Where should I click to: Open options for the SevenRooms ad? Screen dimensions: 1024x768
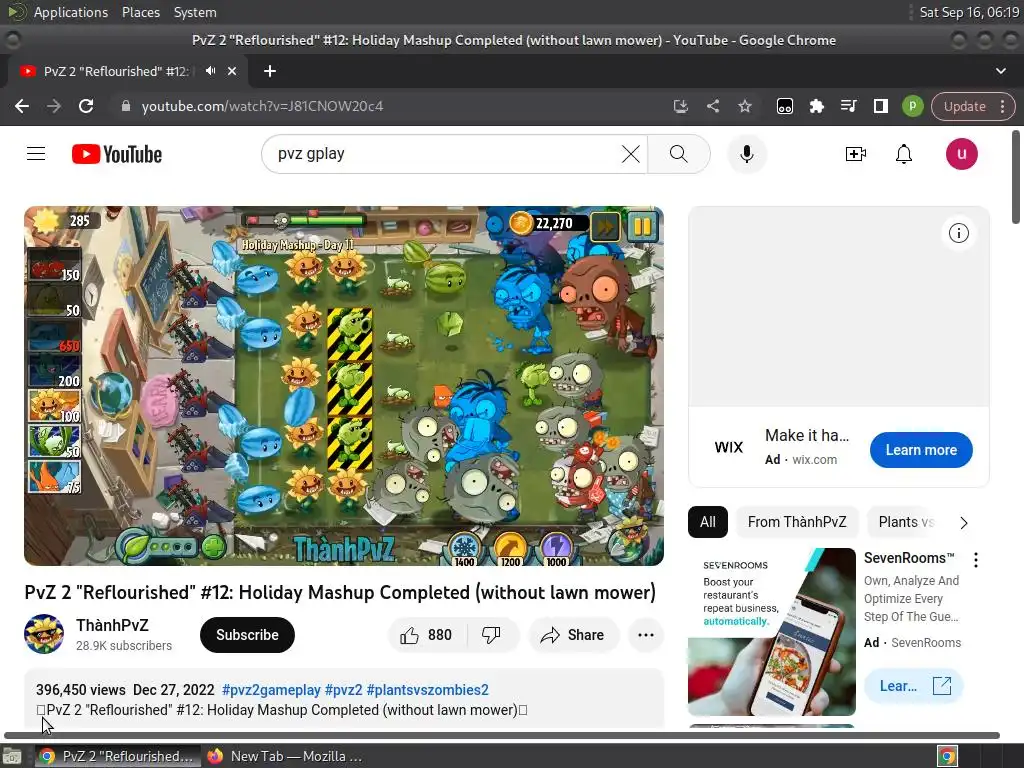(x=976, y=560)
